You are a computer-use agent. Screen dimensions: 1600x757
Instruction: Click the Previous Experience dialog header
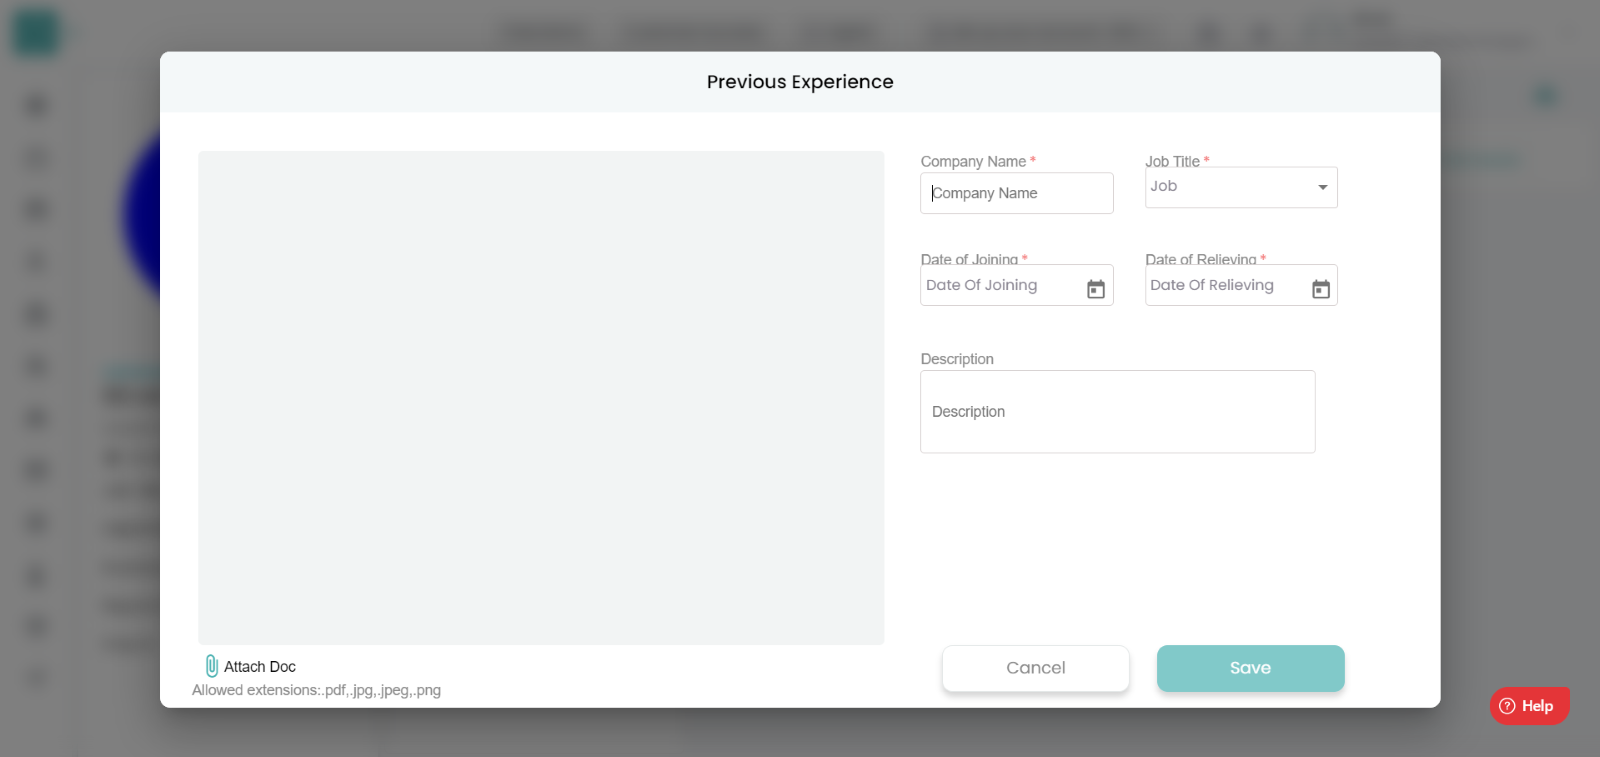pos(800,82)
